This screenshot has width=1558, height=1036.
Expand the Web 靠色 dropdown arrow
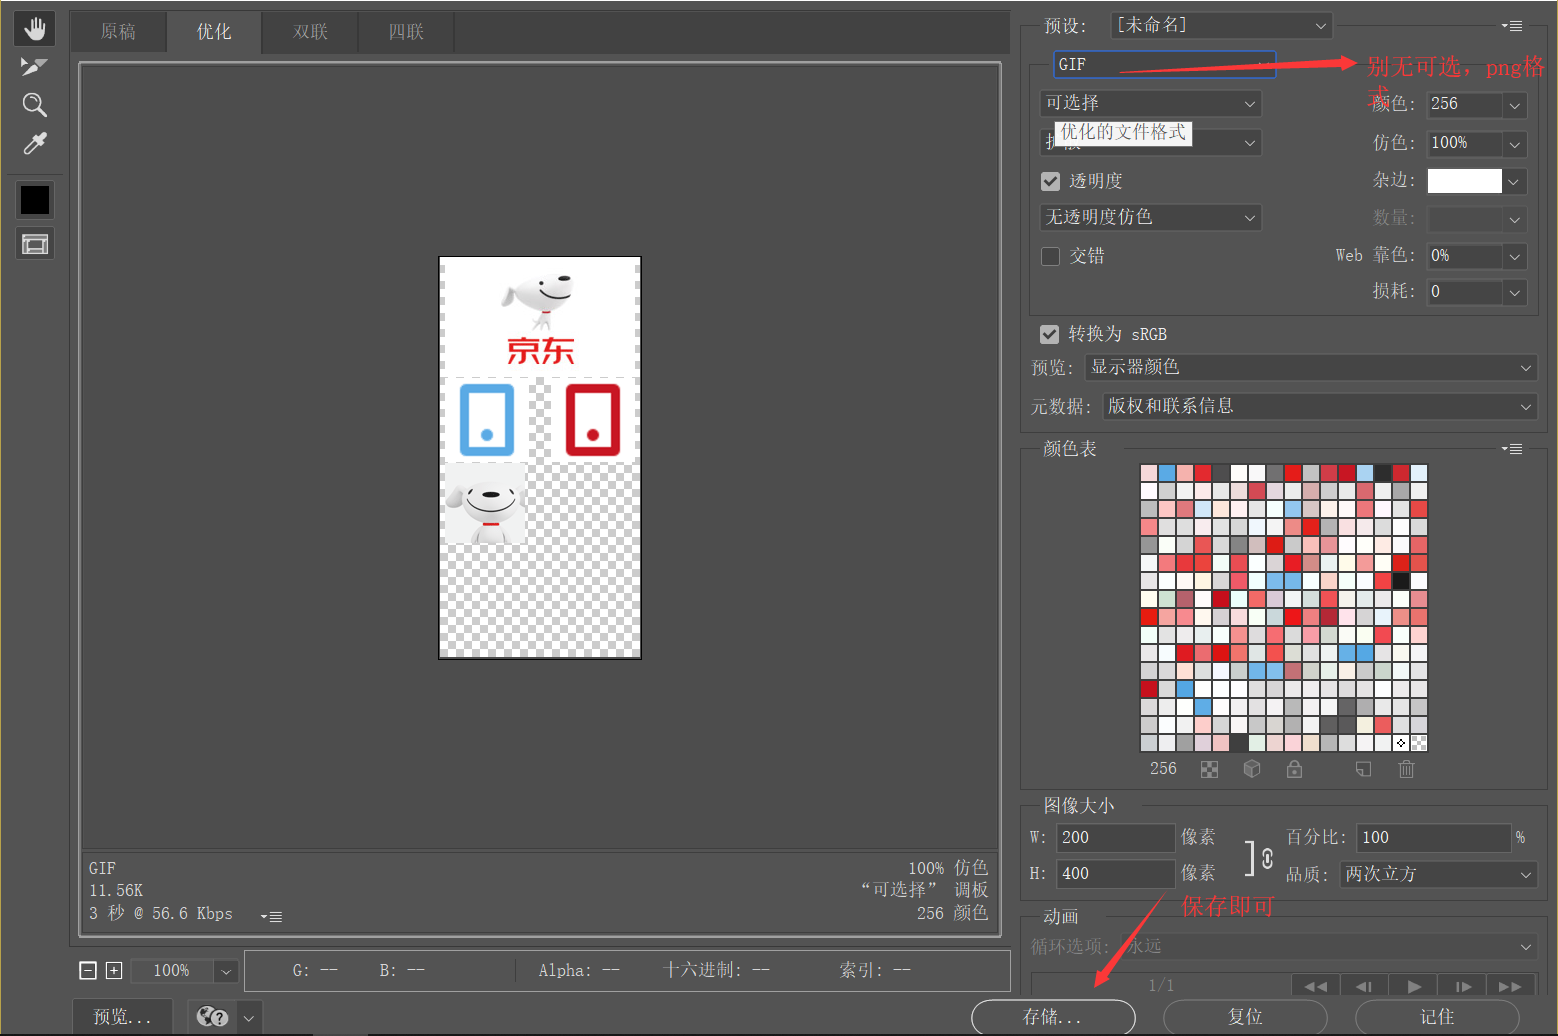[x=1515, y=256]
